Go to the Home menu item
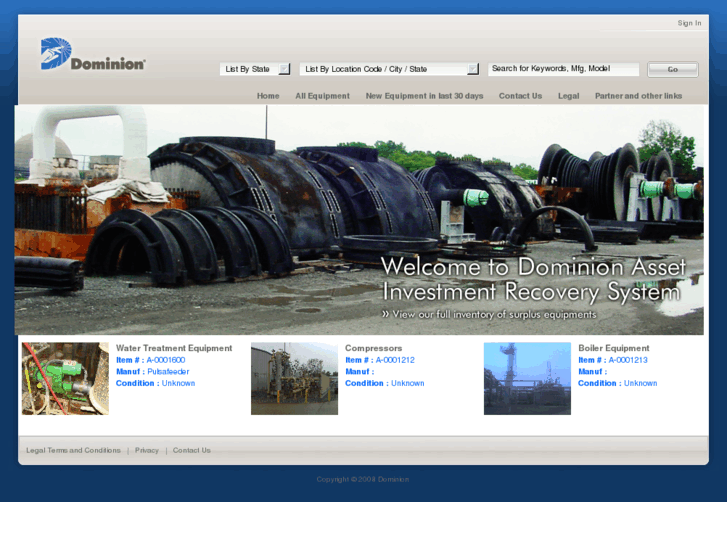Image resolution: width=727 pixels, height=545 pixels. coord(268,96)
